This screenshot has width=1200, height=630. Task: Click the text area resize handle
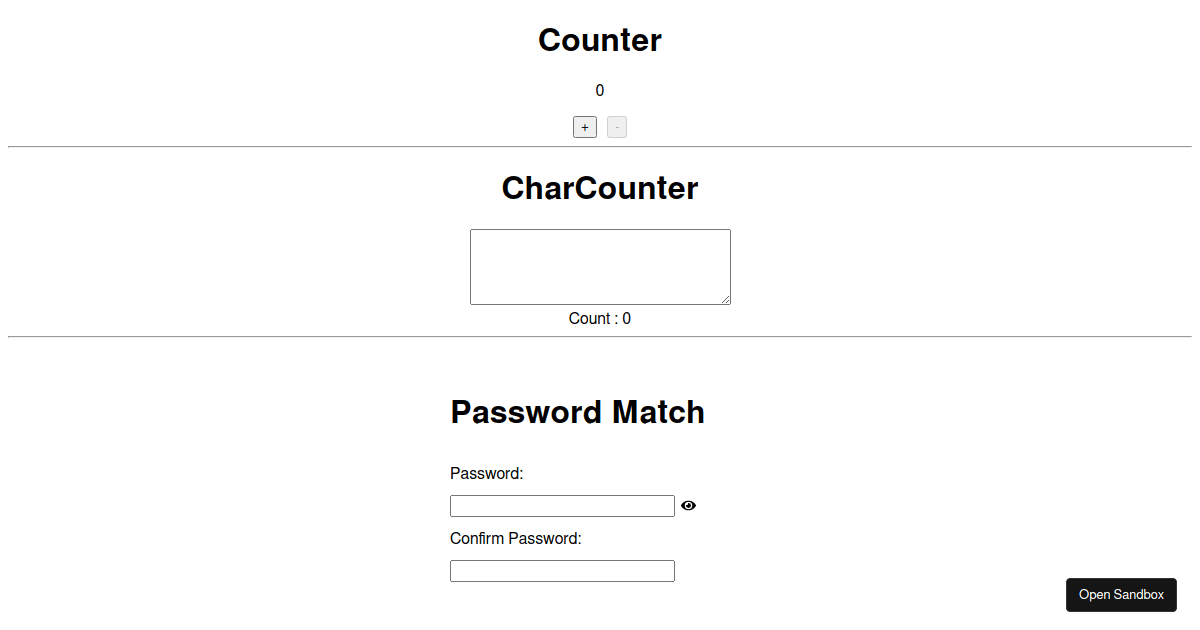point(726,300)
